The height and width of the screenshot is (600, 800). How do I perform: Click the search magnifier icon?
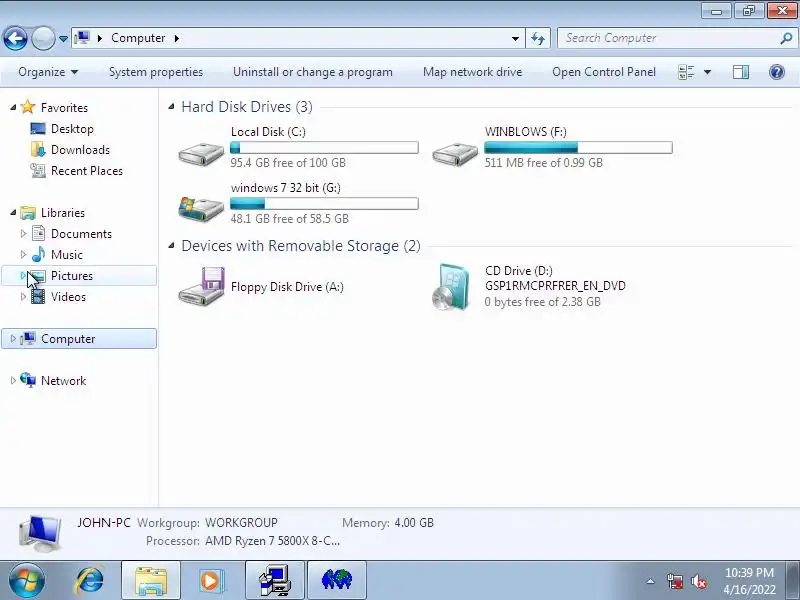pyautogui.click(x=786, y=38)
